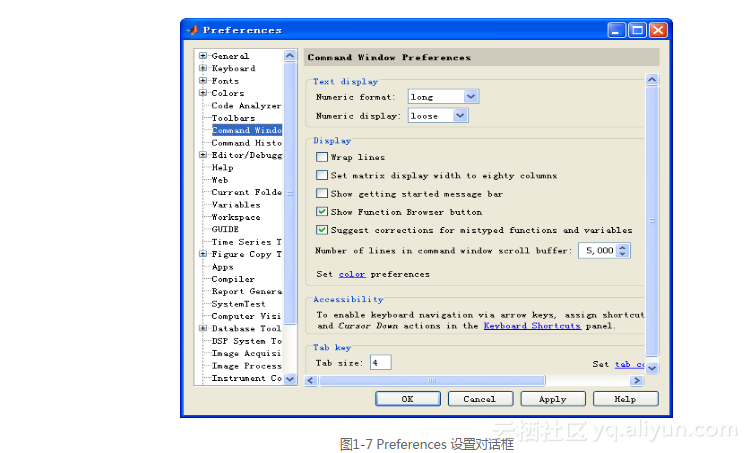Image resolution: width=749 pixels, height=453 pixels.
Task: Expand the Database Toolbox node
Action: pos(203,328)
